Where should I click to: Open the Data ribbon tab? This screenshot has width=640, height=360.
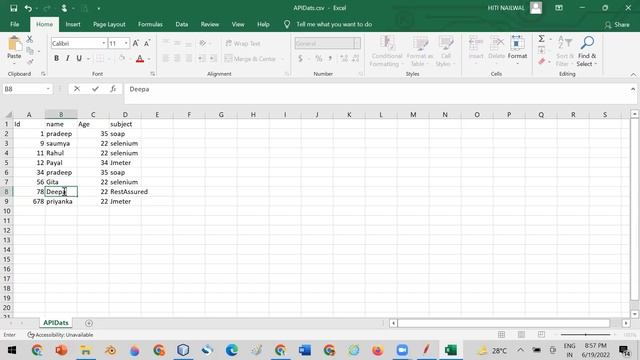coord(182,24)
